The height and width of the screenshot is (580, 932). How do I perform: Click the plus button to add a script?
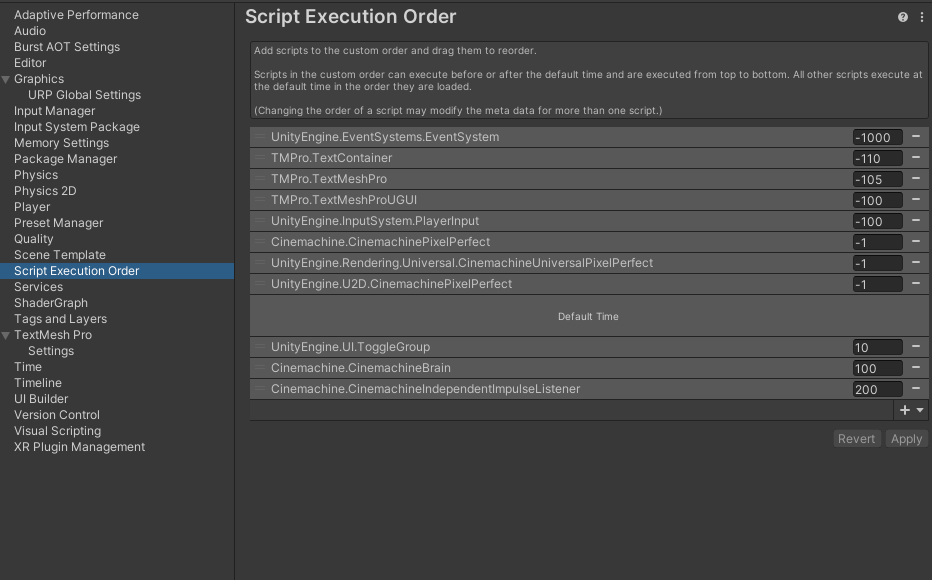(905, 410)
